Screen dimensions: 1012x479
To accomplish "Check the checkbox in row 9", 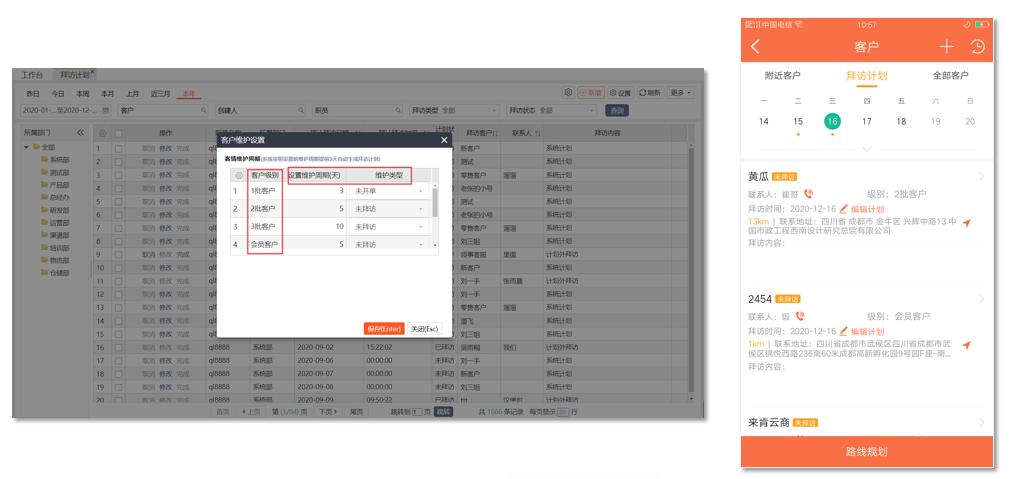I will [x=118, y=254].
